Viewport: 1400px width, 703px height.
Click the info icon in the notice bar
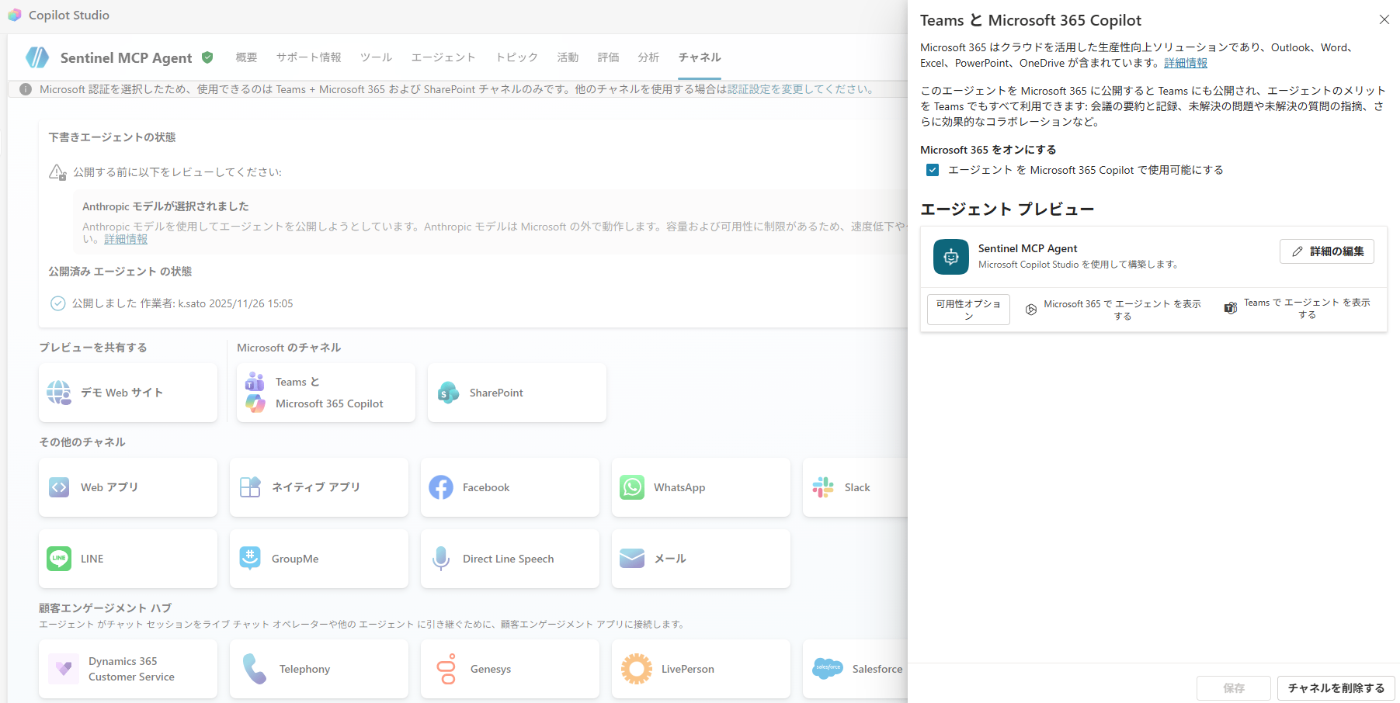click(x=25, y=89)
